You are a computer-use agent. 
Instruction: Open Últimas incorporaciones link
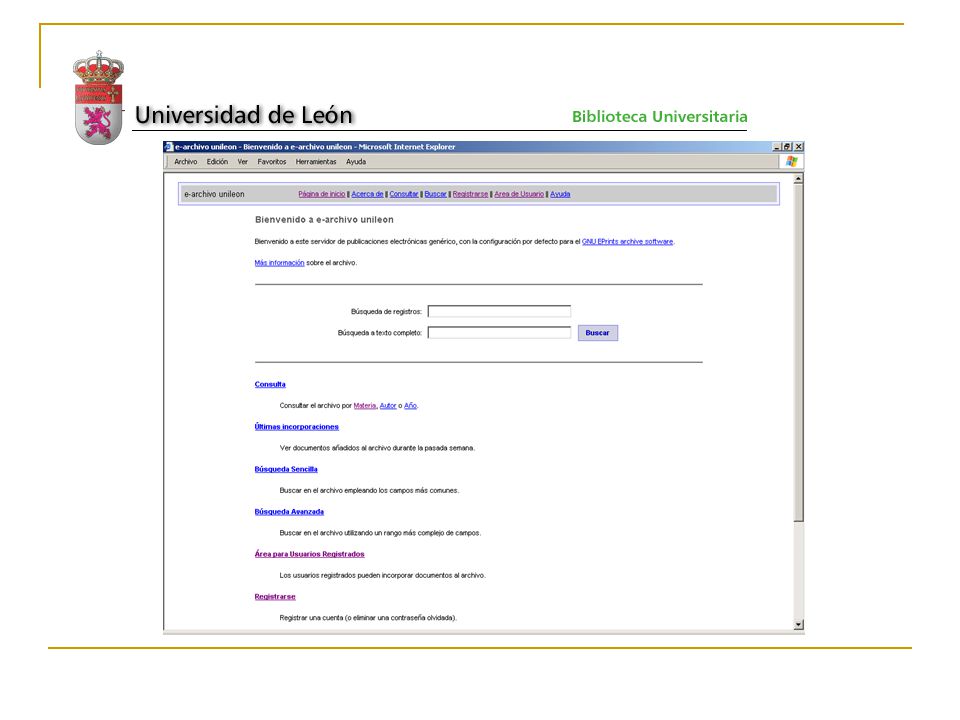(296, 427)
